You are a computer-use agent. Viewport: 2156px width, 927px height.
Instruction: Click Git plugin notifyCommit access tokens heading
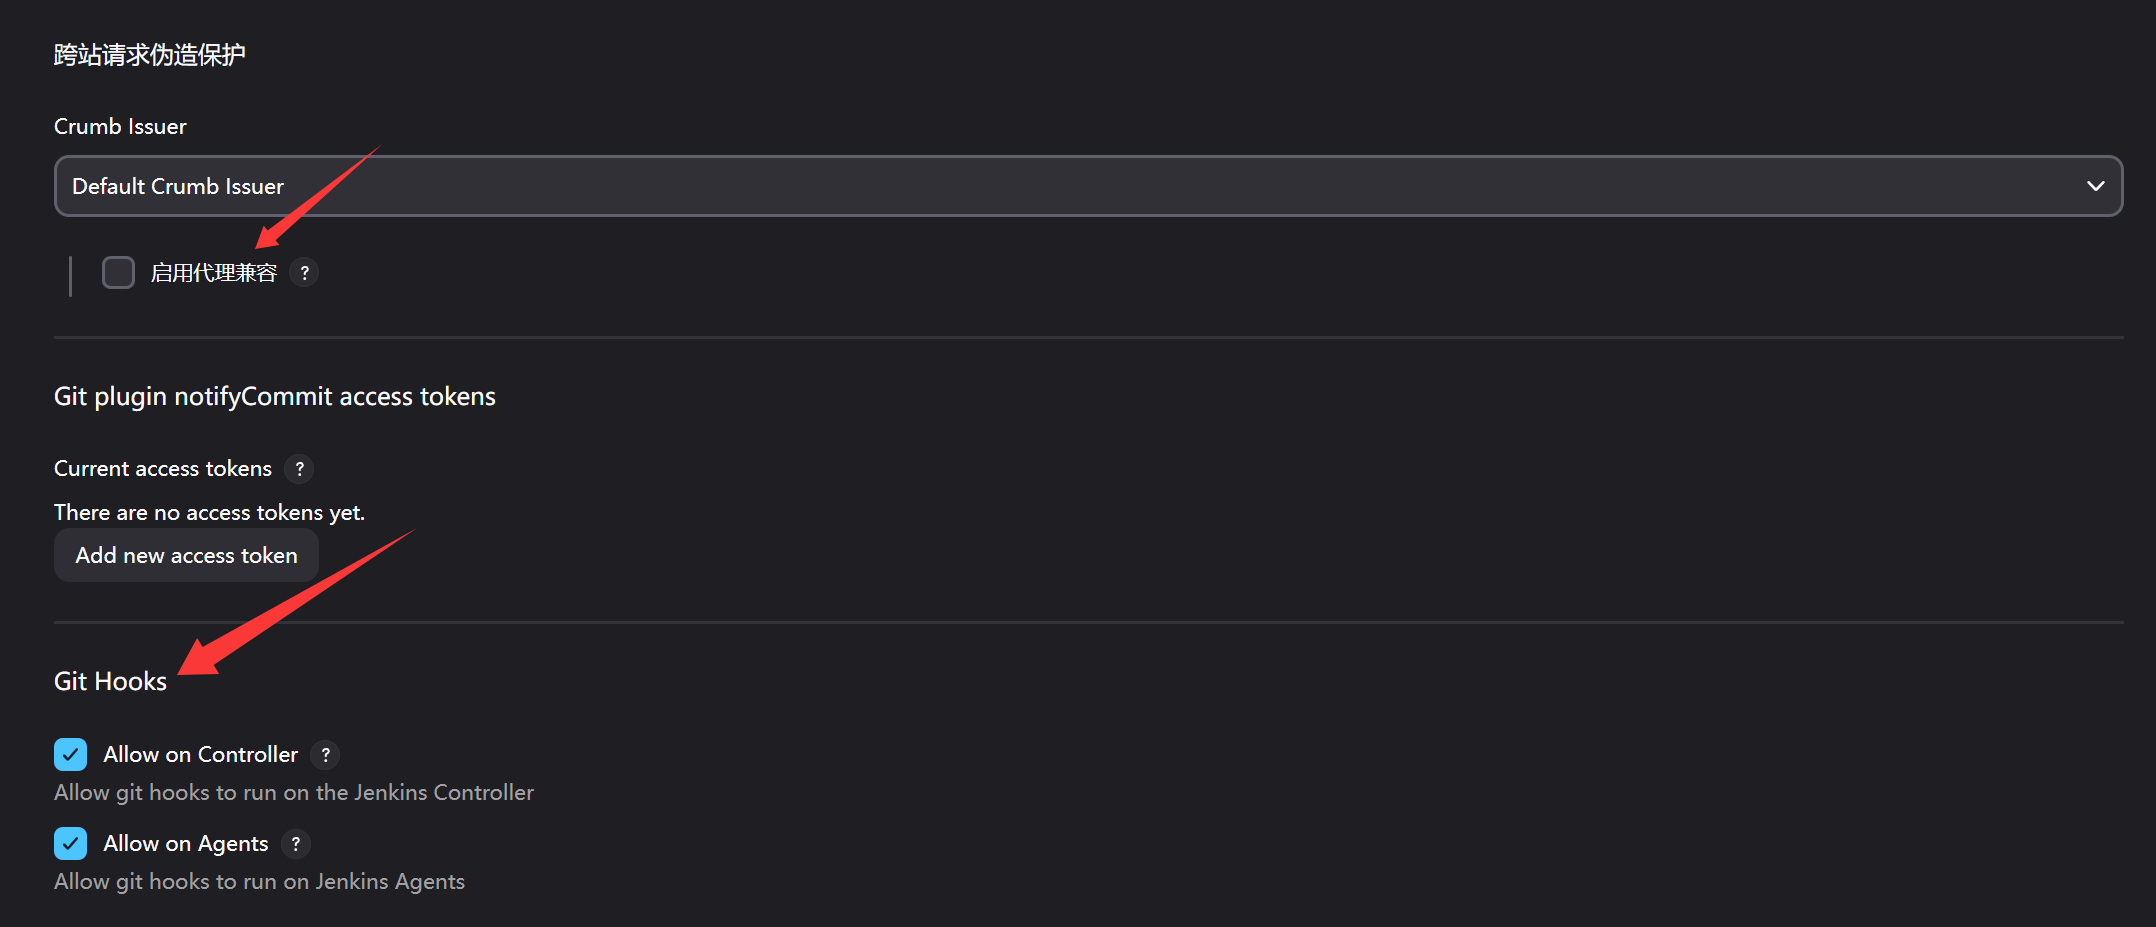pyautogui.click(x=274, y=396)
